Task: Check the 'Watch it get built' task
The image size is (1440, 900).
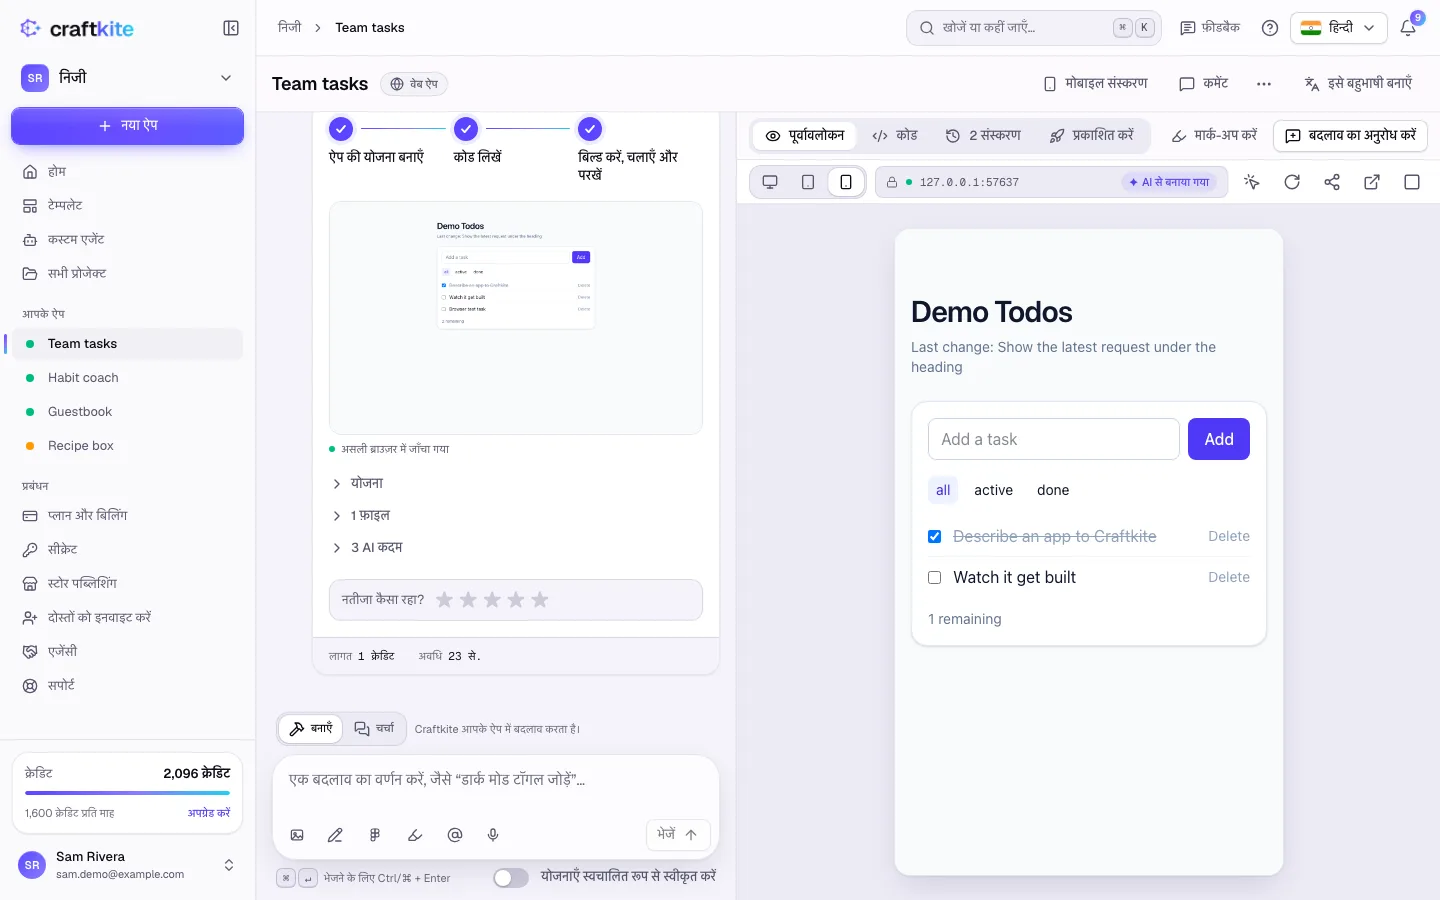Action: tap(935, 578)
